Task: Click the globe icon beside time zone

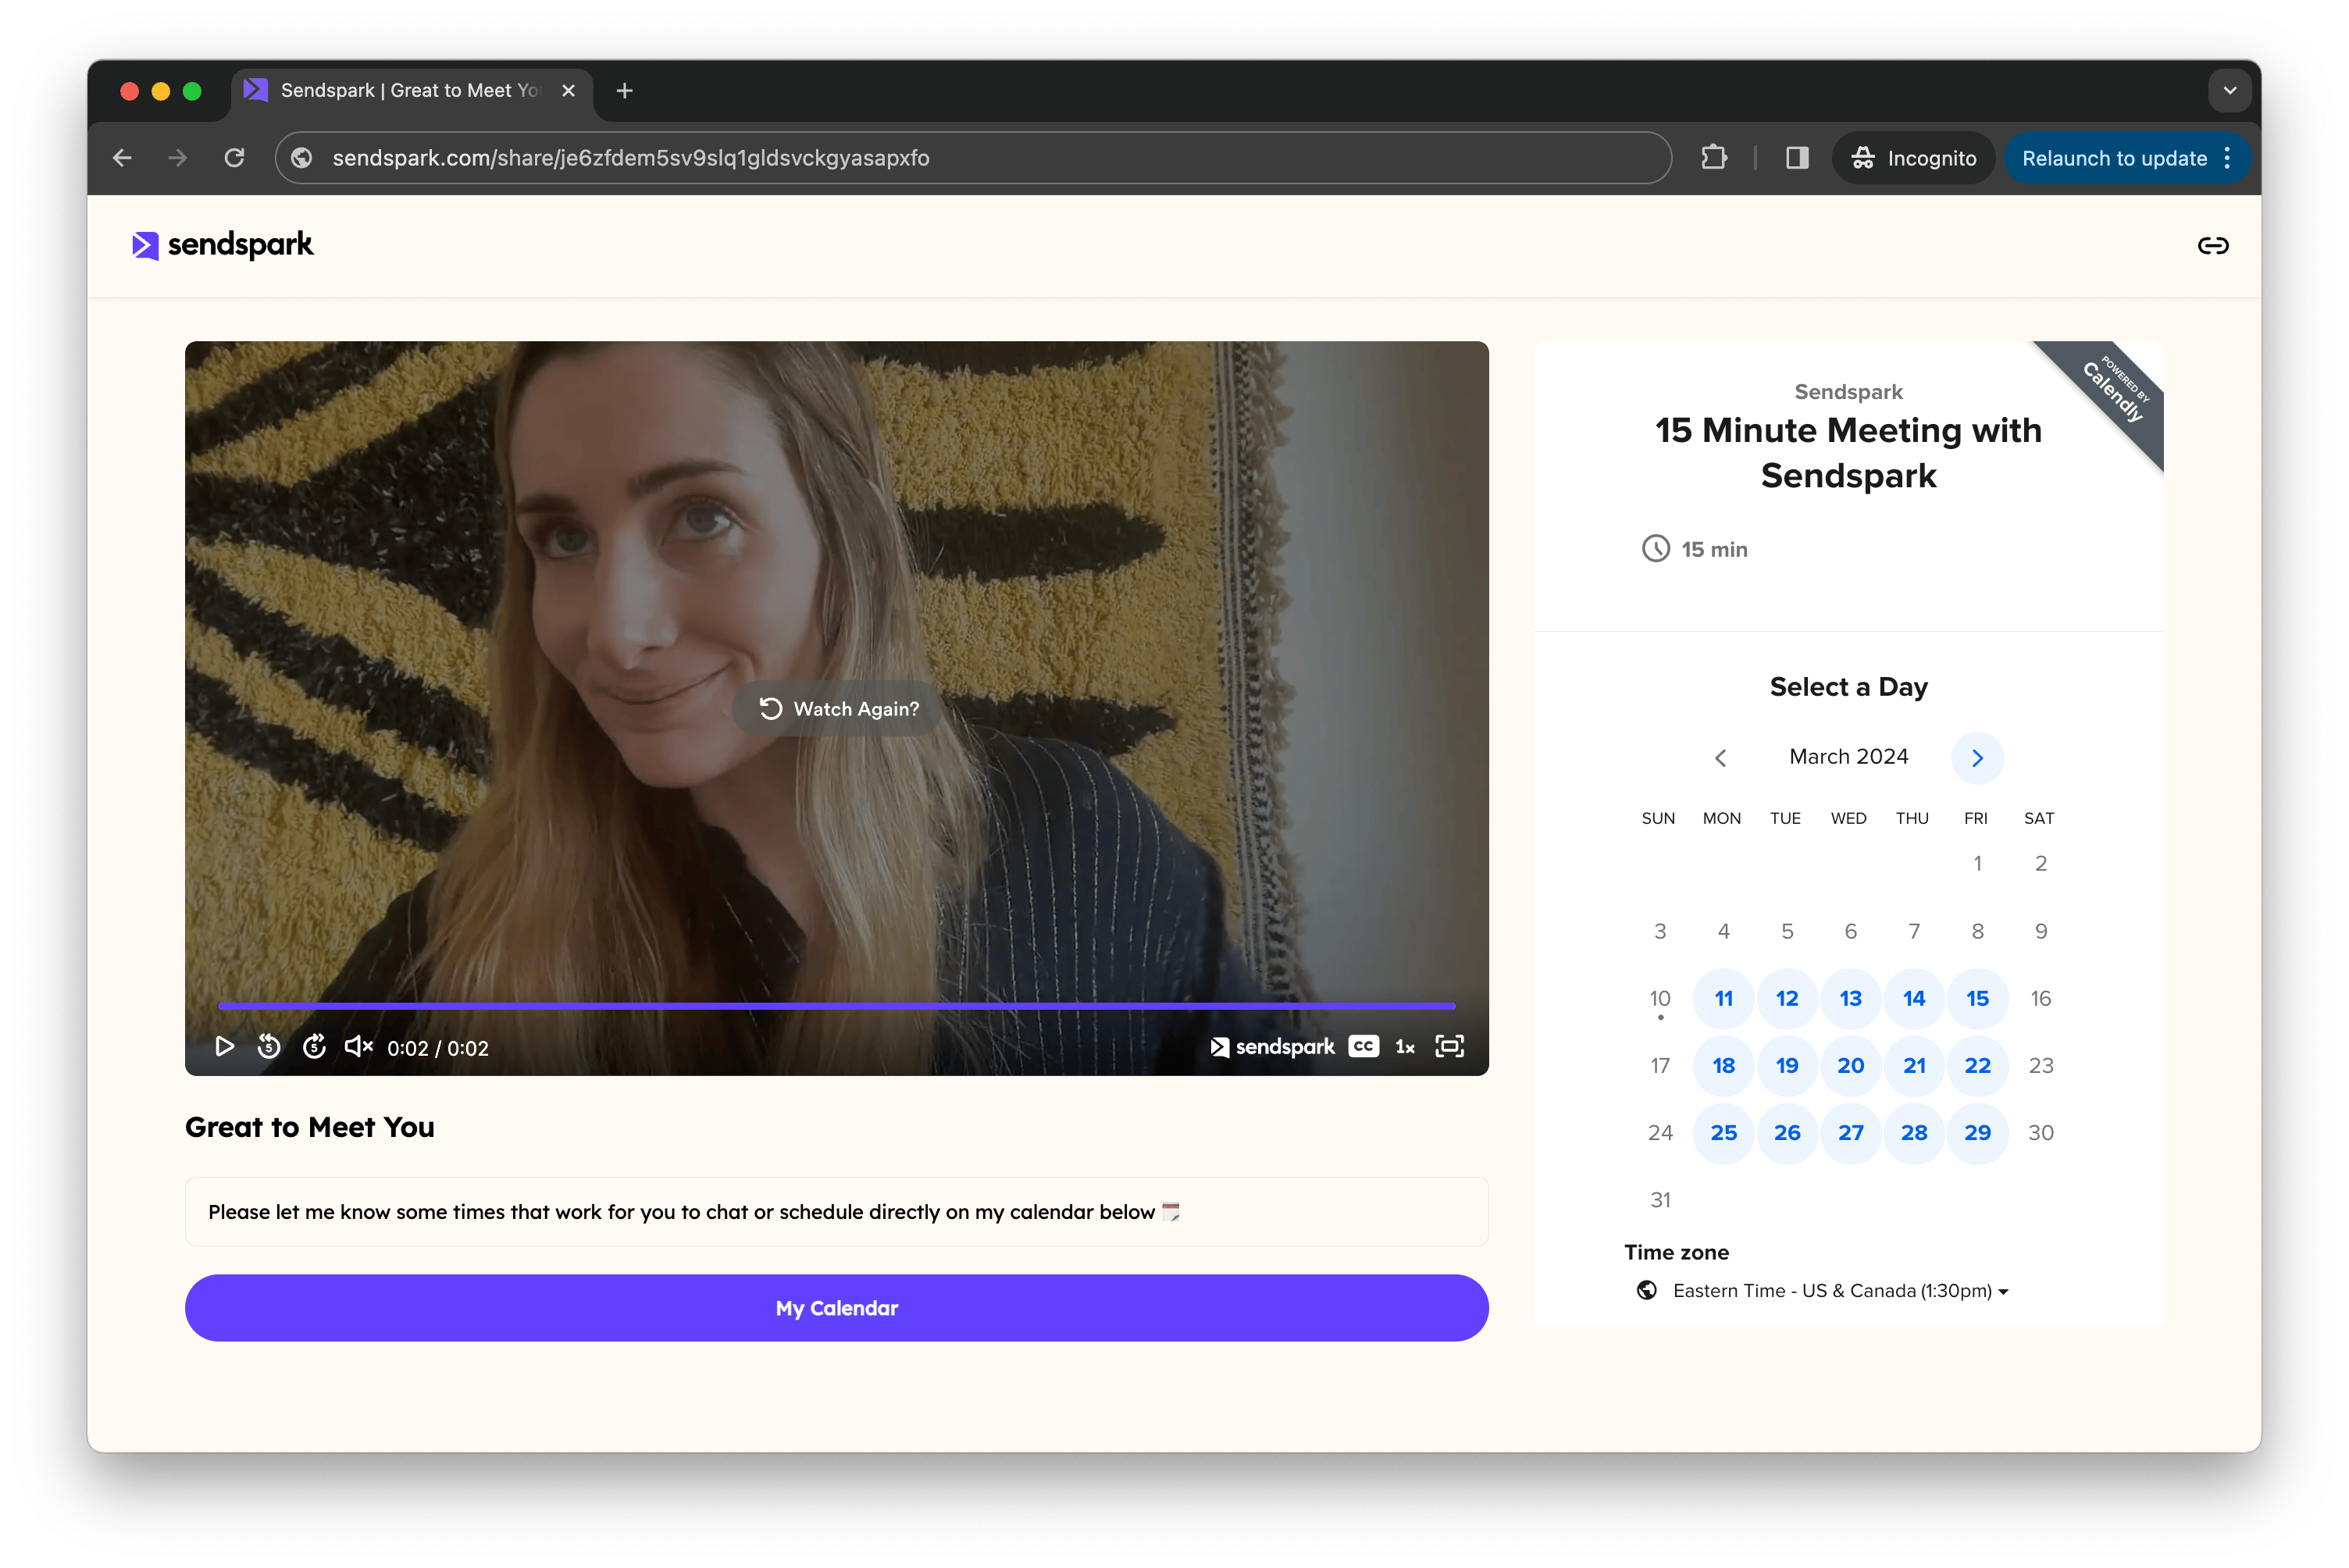Action: point(1646,1291)
